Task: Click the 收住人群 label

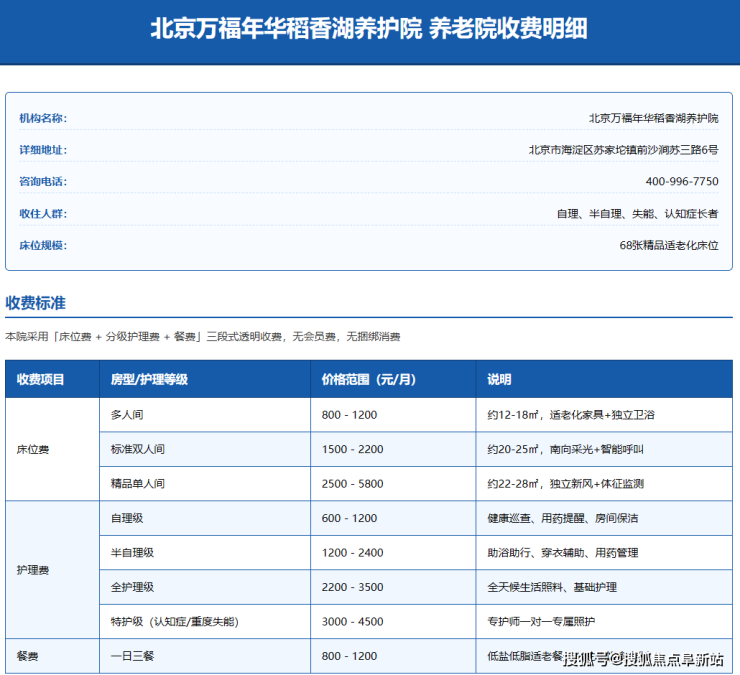Action: click(x=43, y=214)
